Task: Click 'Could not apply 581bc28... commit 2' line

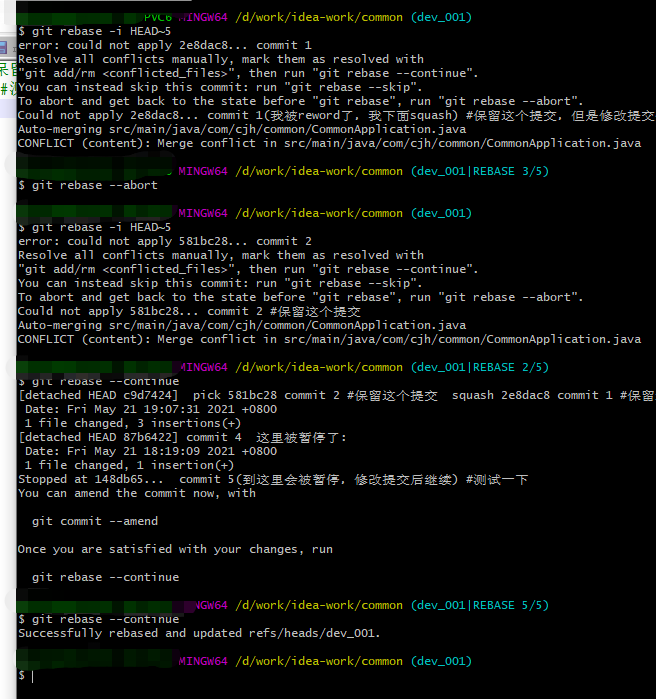Action: tap(189, 312)
